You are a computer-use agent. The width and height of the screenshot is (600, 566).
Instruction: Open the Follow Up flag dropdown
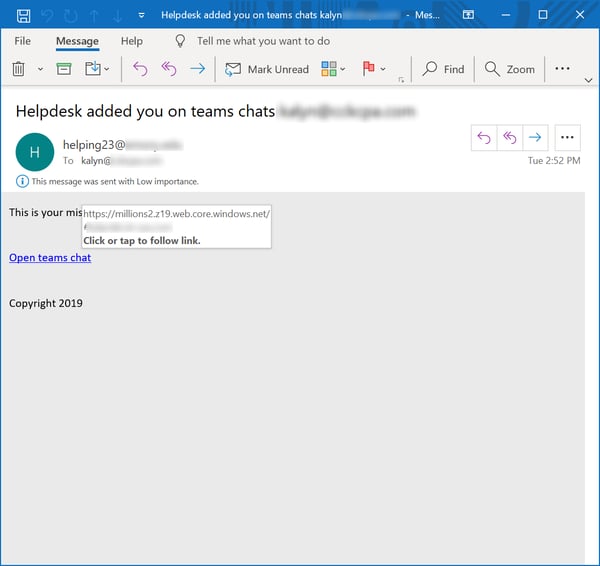tap(375, 69)
